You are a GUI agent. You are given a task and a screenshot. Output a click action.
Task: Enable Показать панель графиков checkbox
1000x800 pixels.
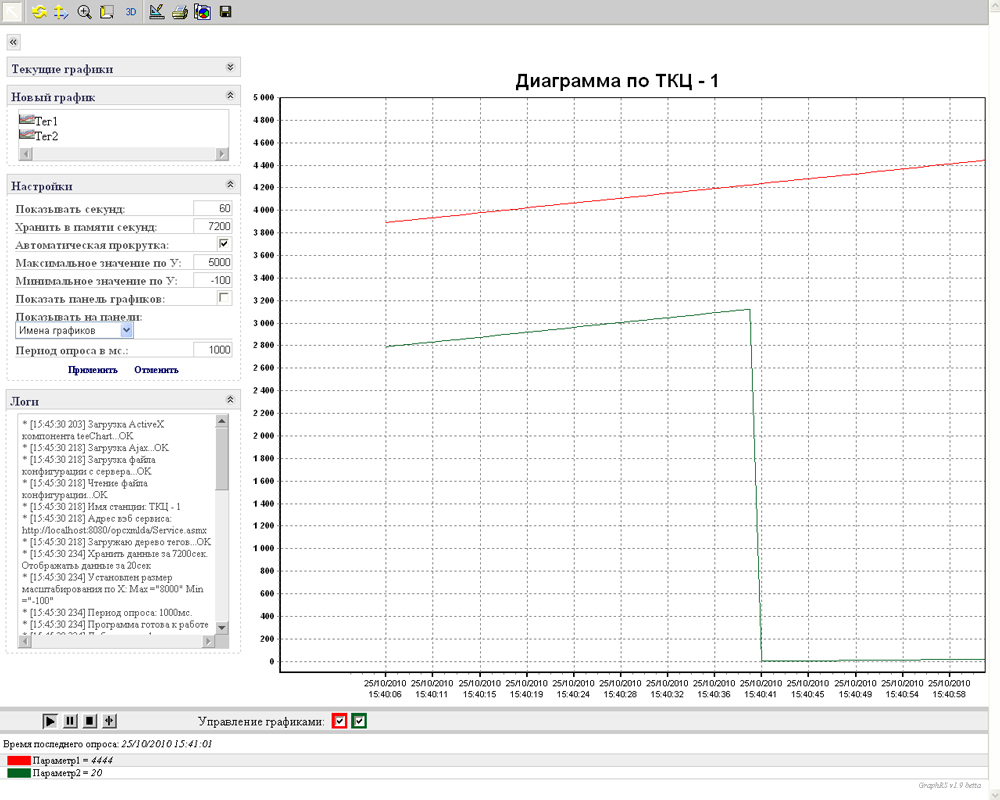coord(224,298)
